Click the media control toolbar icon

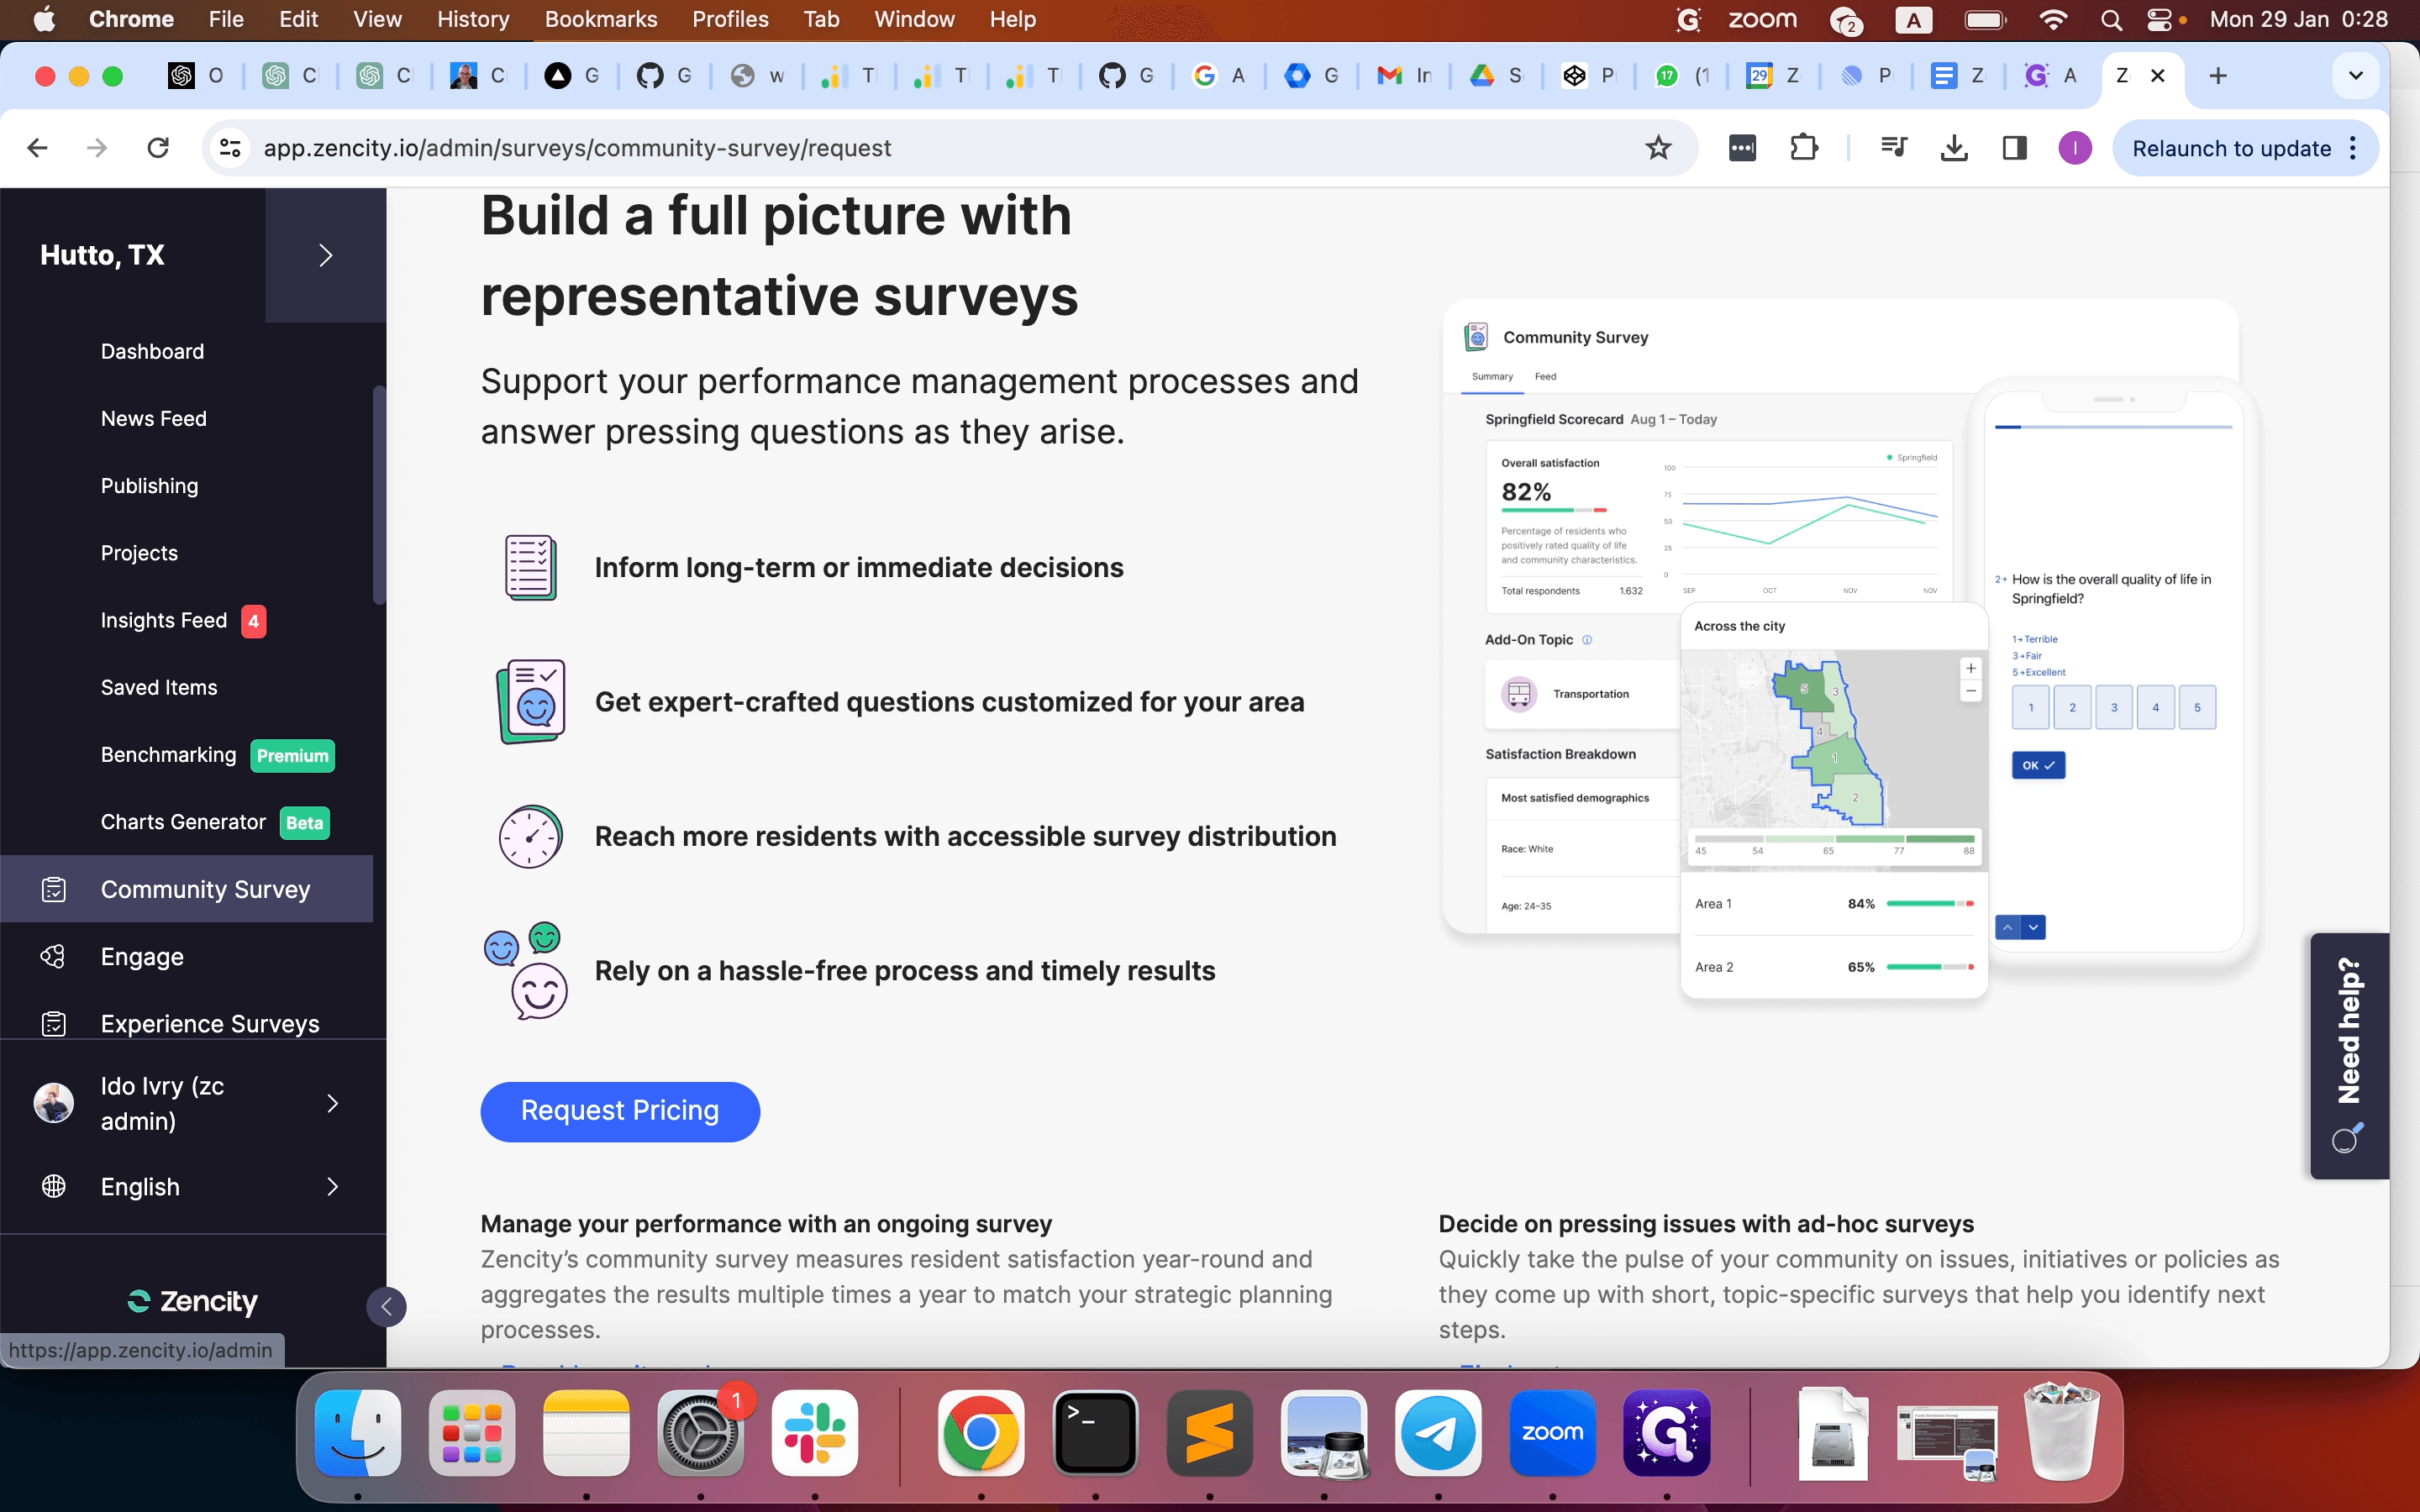pos(1893,148)
